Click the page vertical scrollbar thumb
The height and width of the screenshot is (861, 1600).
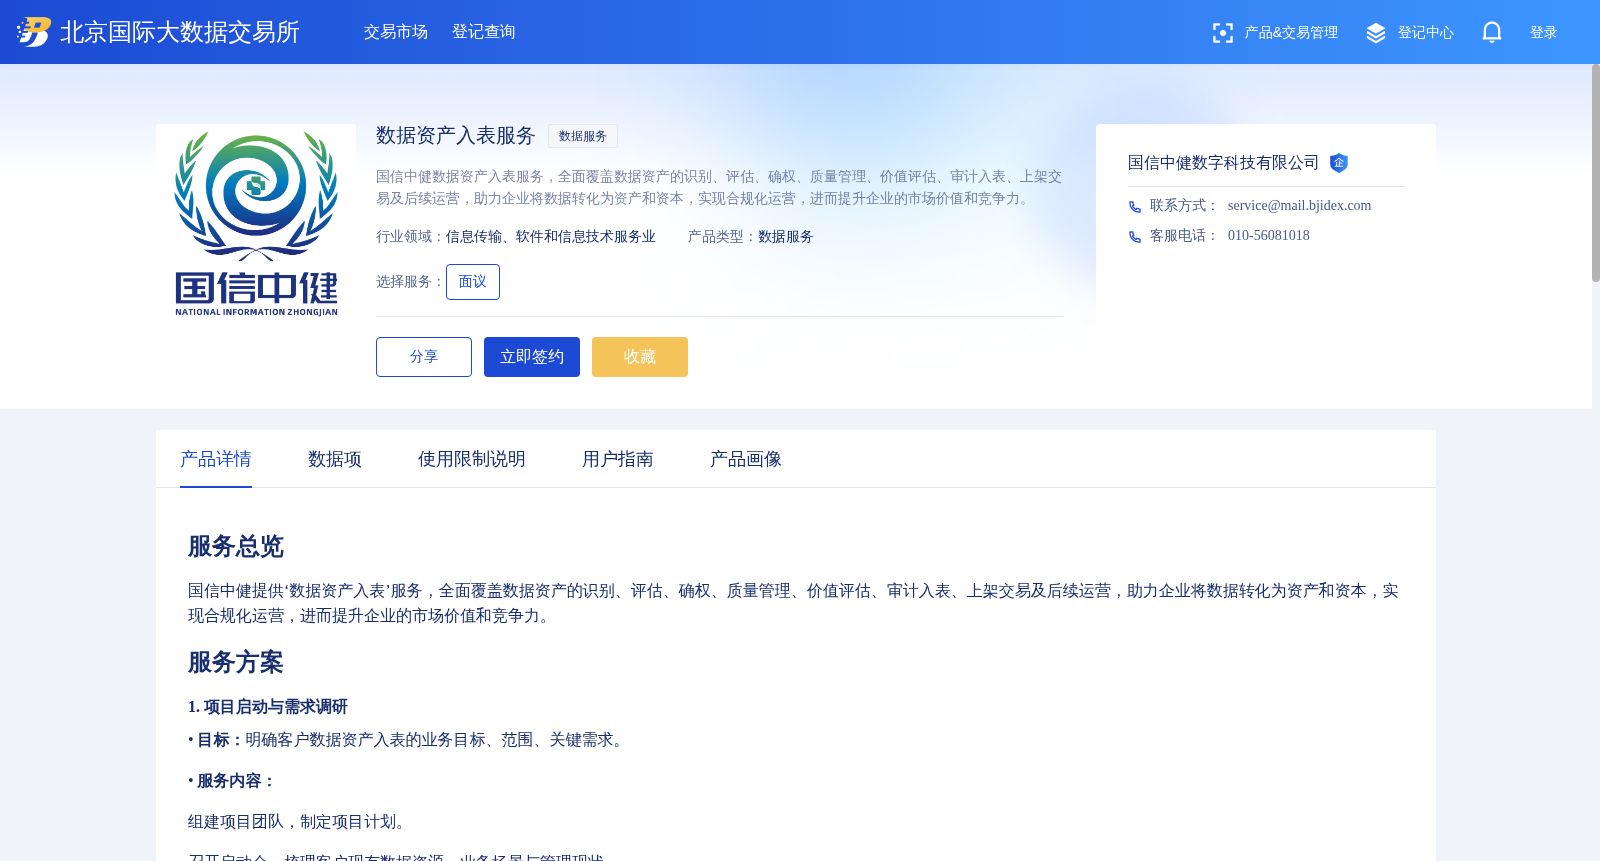click(1596, 173)
